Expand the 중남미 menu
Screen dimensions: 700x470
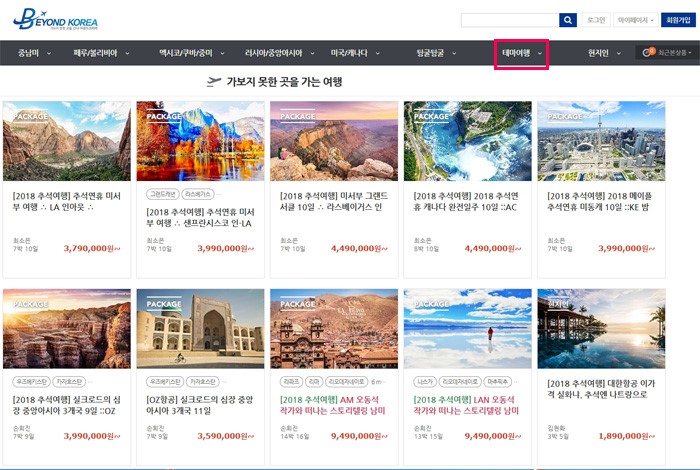pyautogui.click(x=34, y=53)
